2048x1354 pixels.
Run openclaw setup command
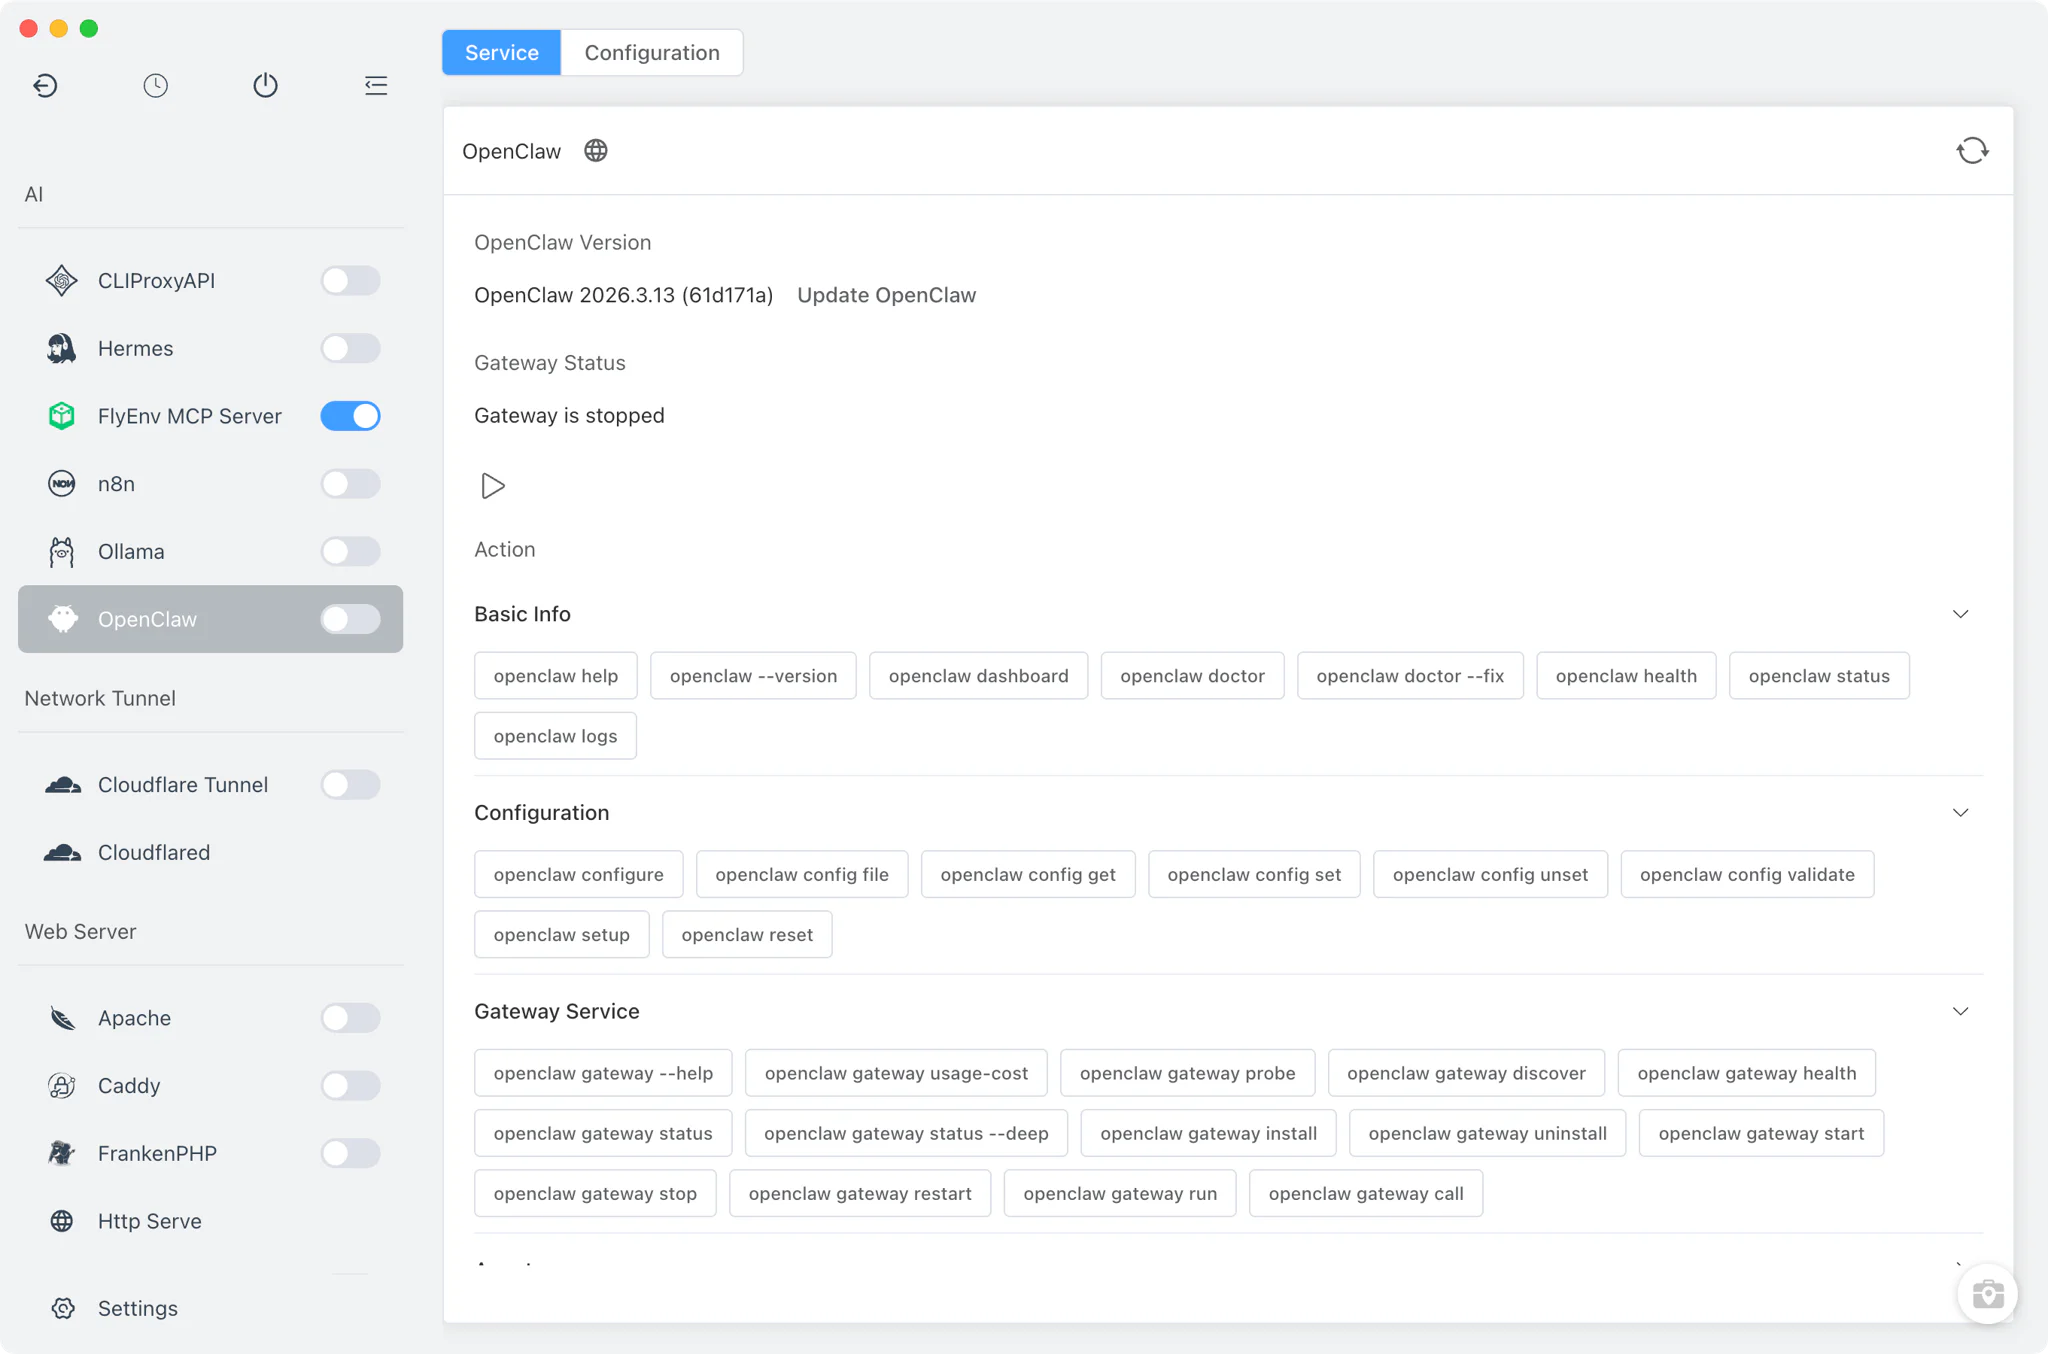coord(561,934)
